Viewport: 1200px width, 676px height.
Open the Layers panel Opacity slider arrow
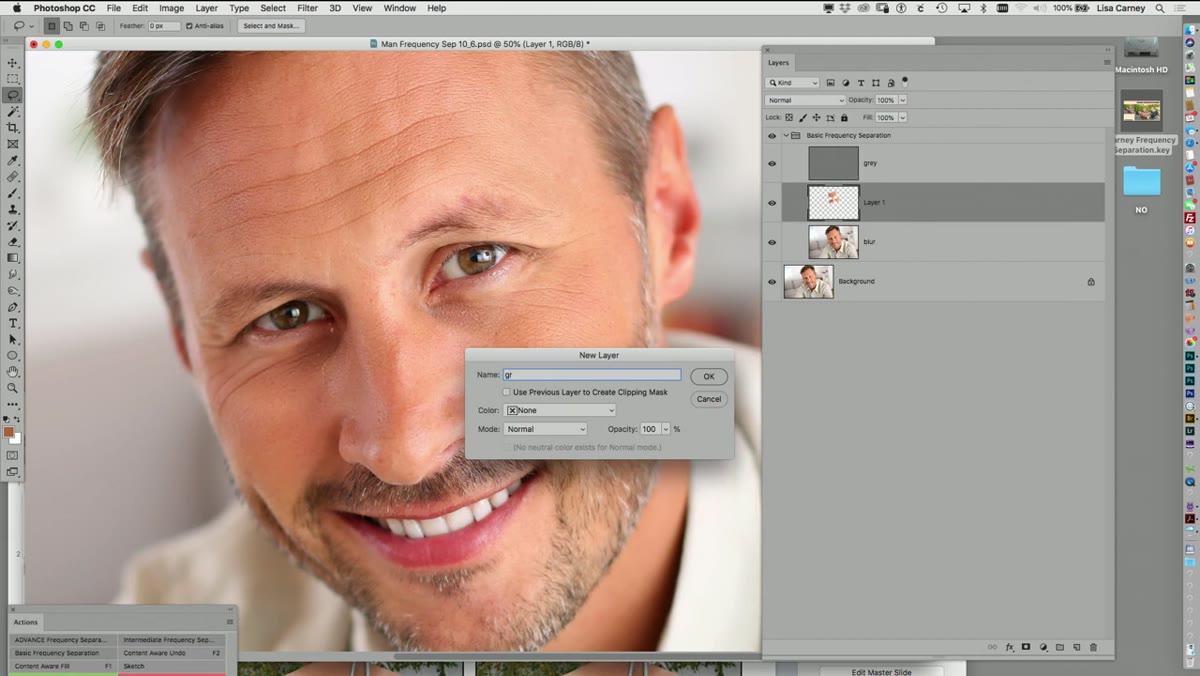coord(903,100)
